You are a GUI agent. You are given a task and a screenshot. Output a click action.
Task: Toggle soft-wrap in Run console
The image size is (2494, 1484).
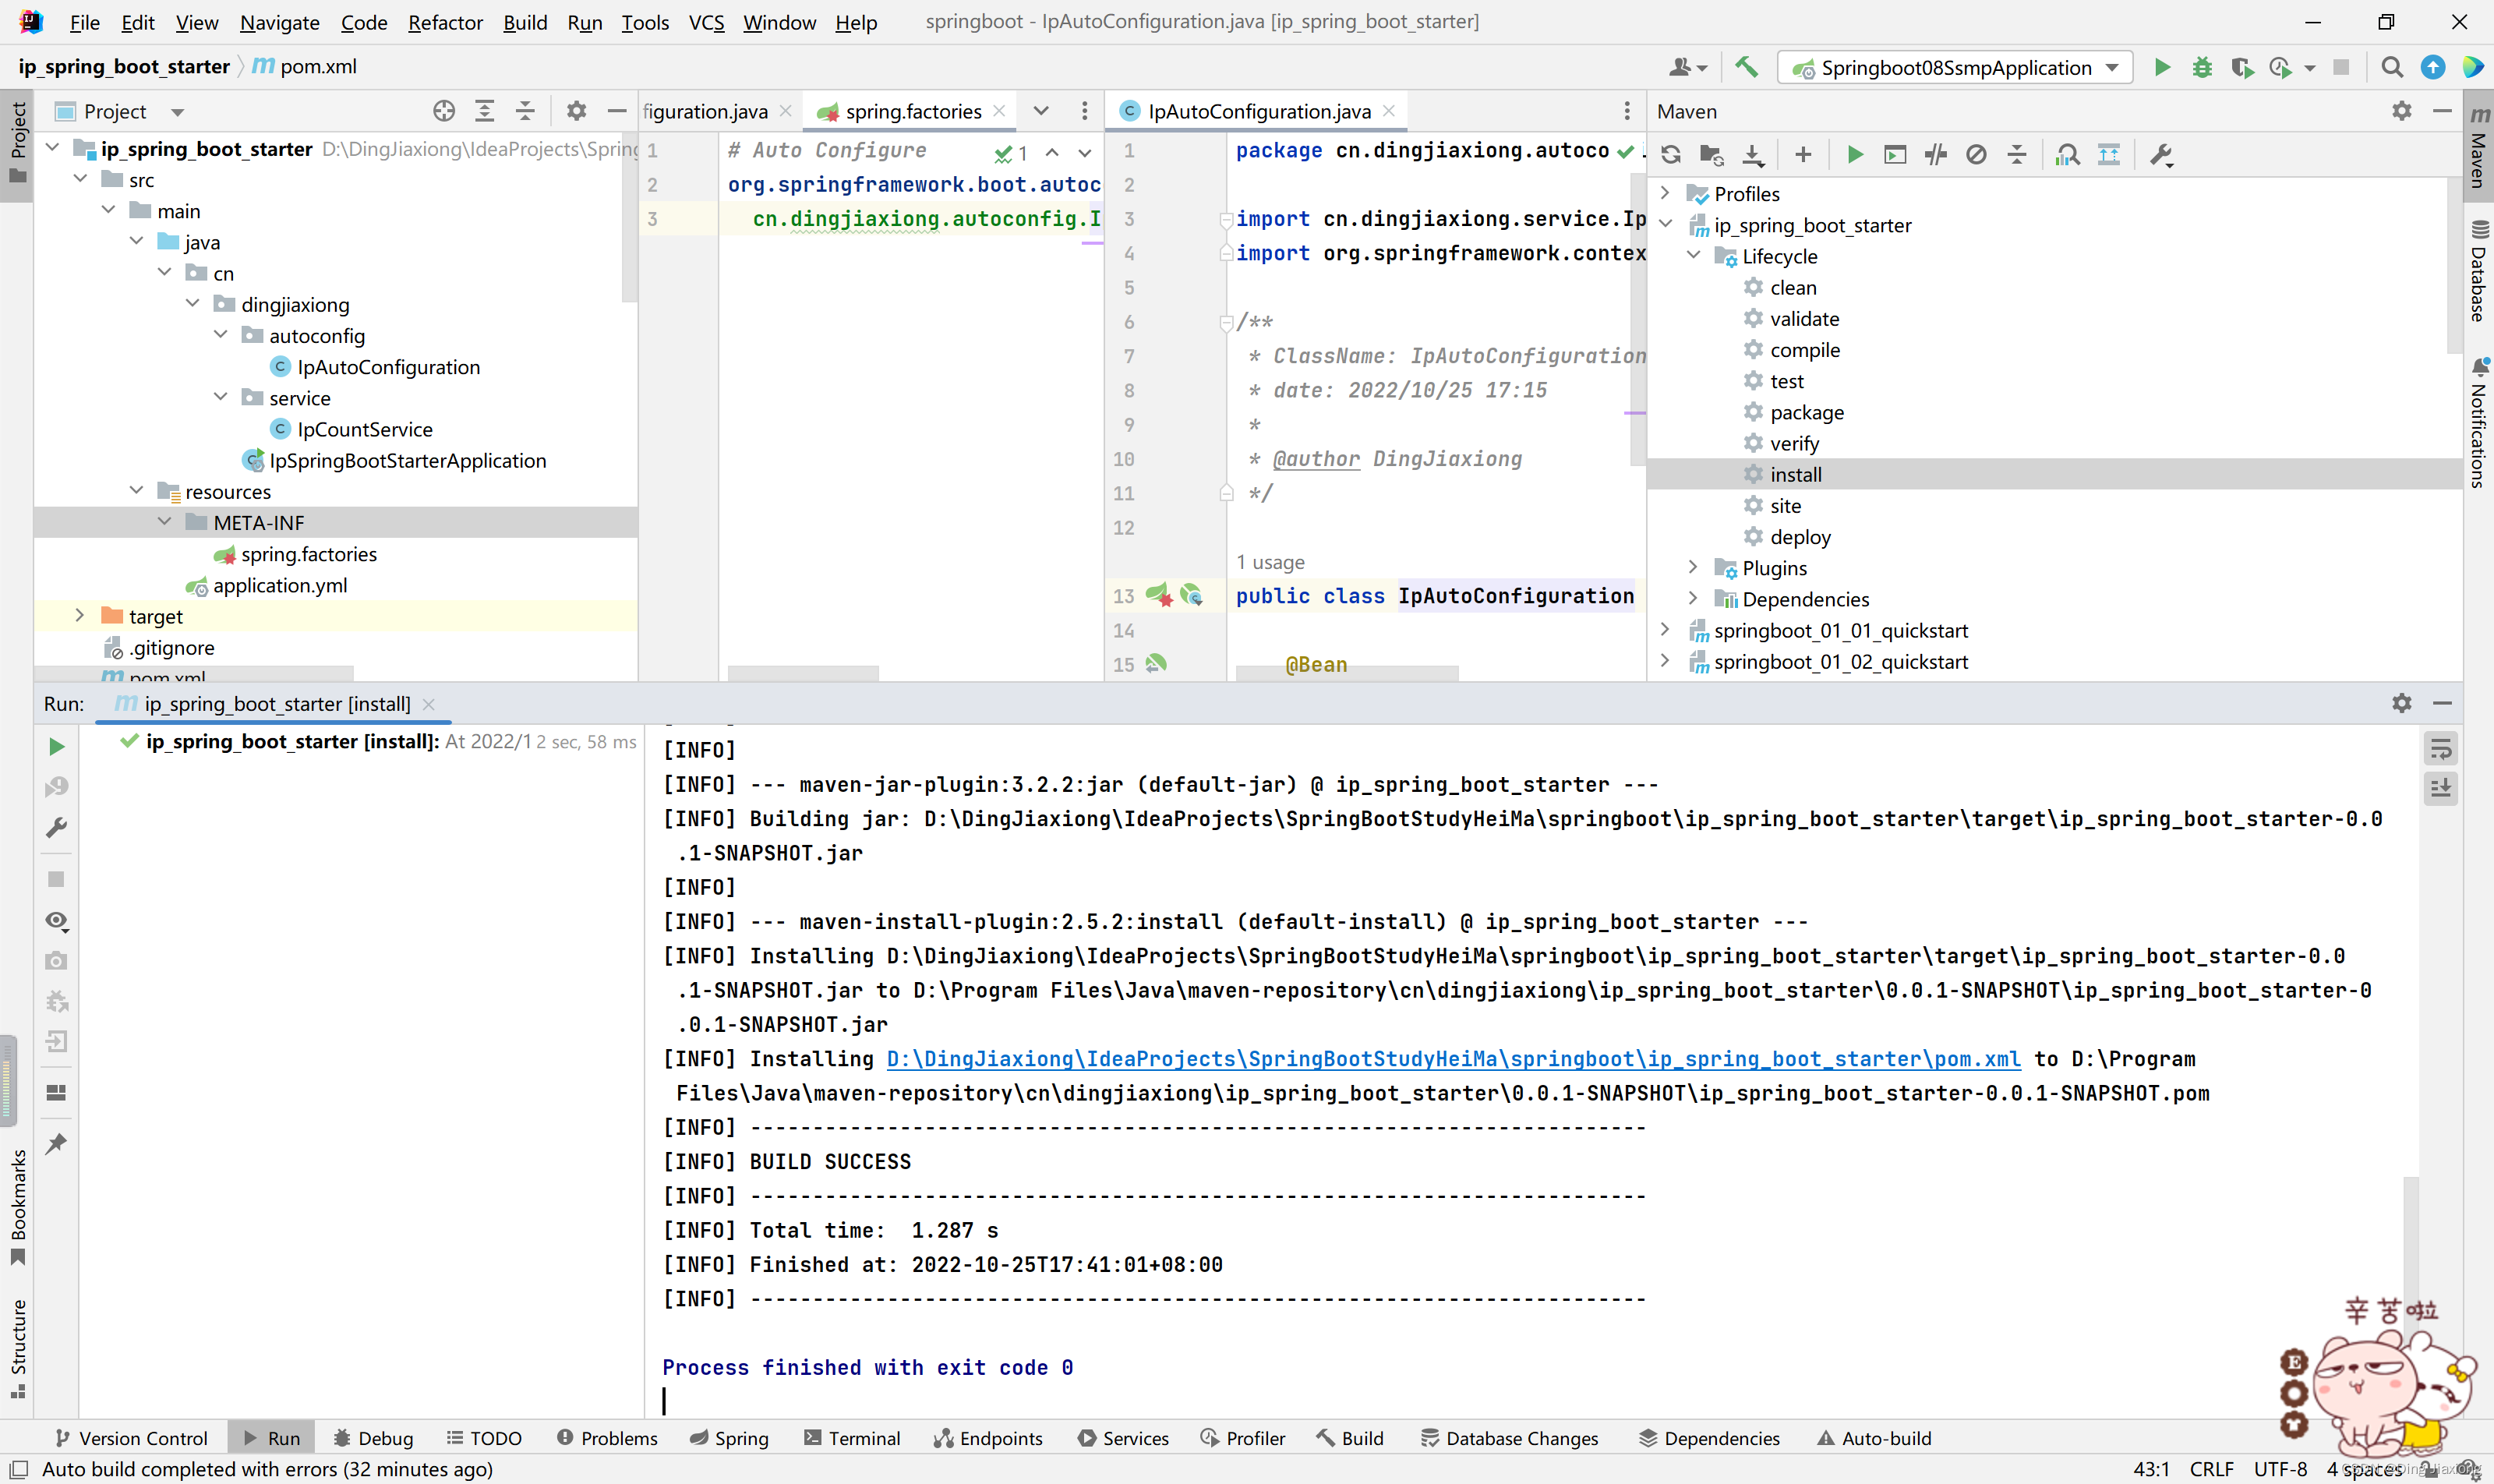(x=2440, y=749)
